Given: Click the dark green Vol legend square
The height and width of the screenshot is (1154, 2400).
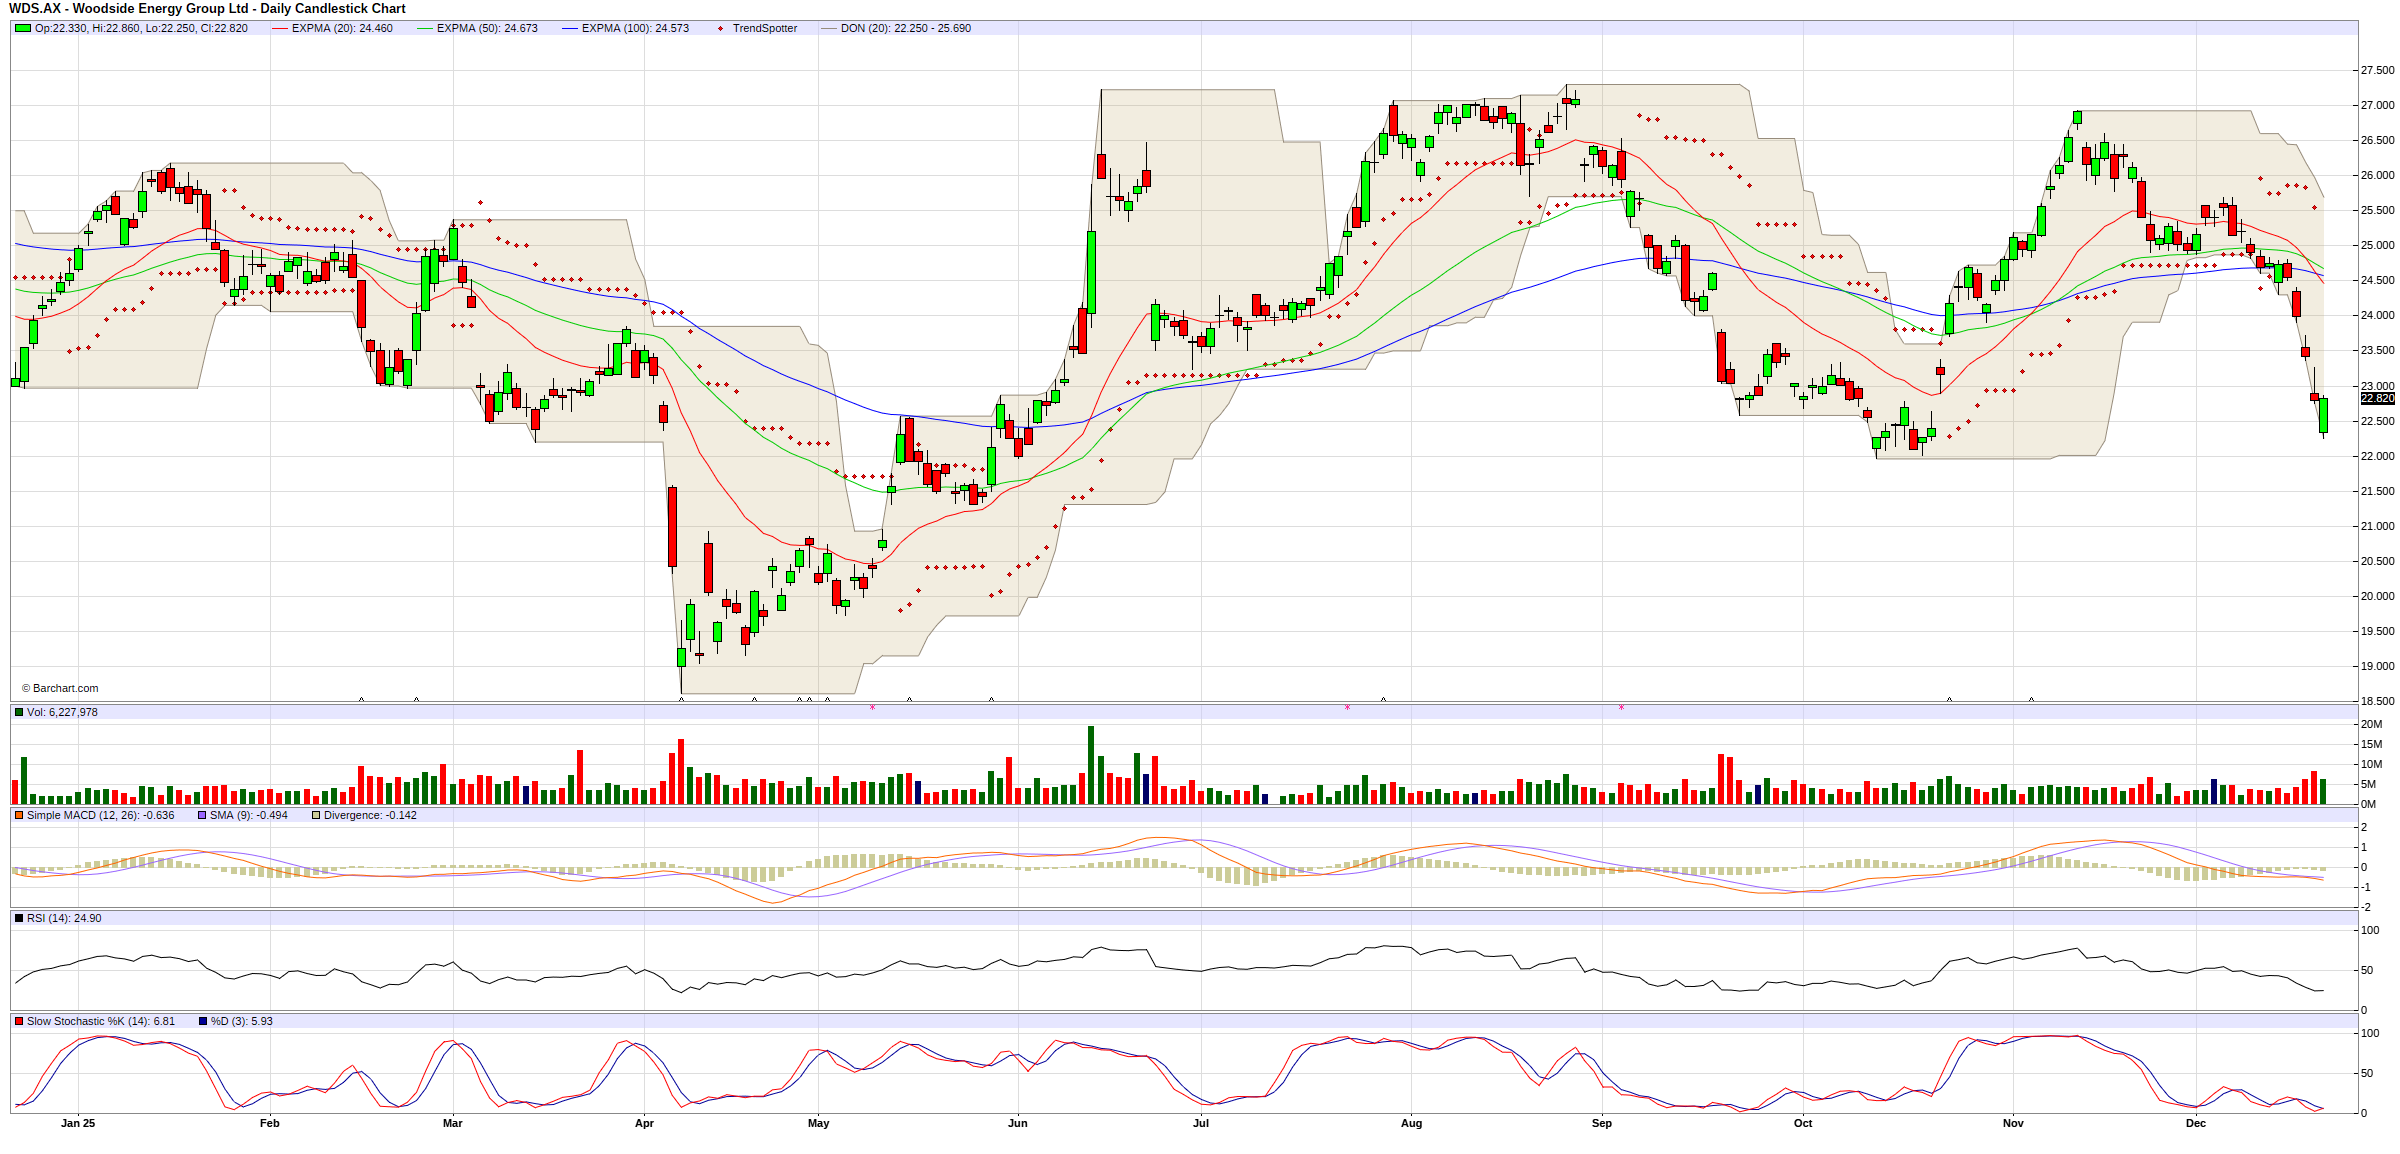Looking at the screenshot, I should pos(19,712).
